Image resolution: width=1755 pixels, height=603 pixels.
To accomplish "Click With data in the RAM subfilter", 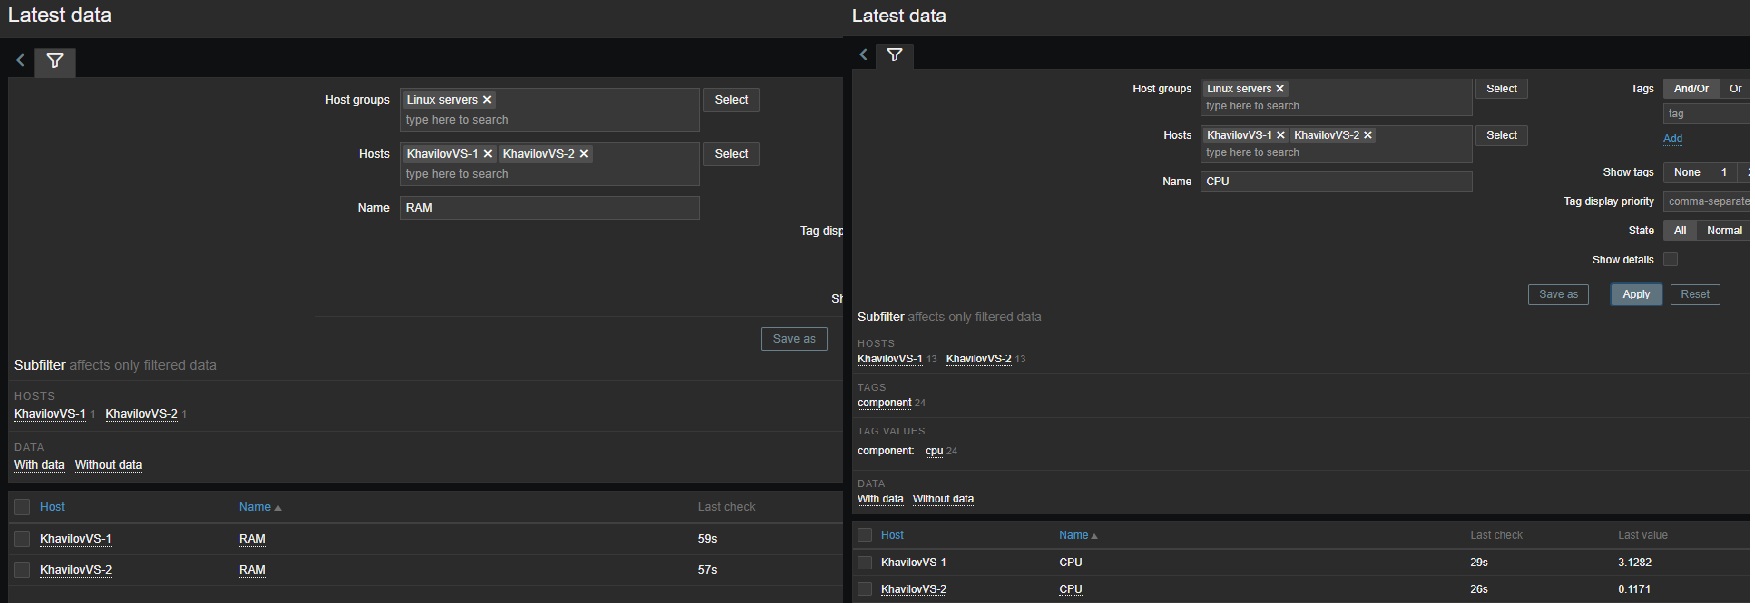I will (x=39, y=465).
